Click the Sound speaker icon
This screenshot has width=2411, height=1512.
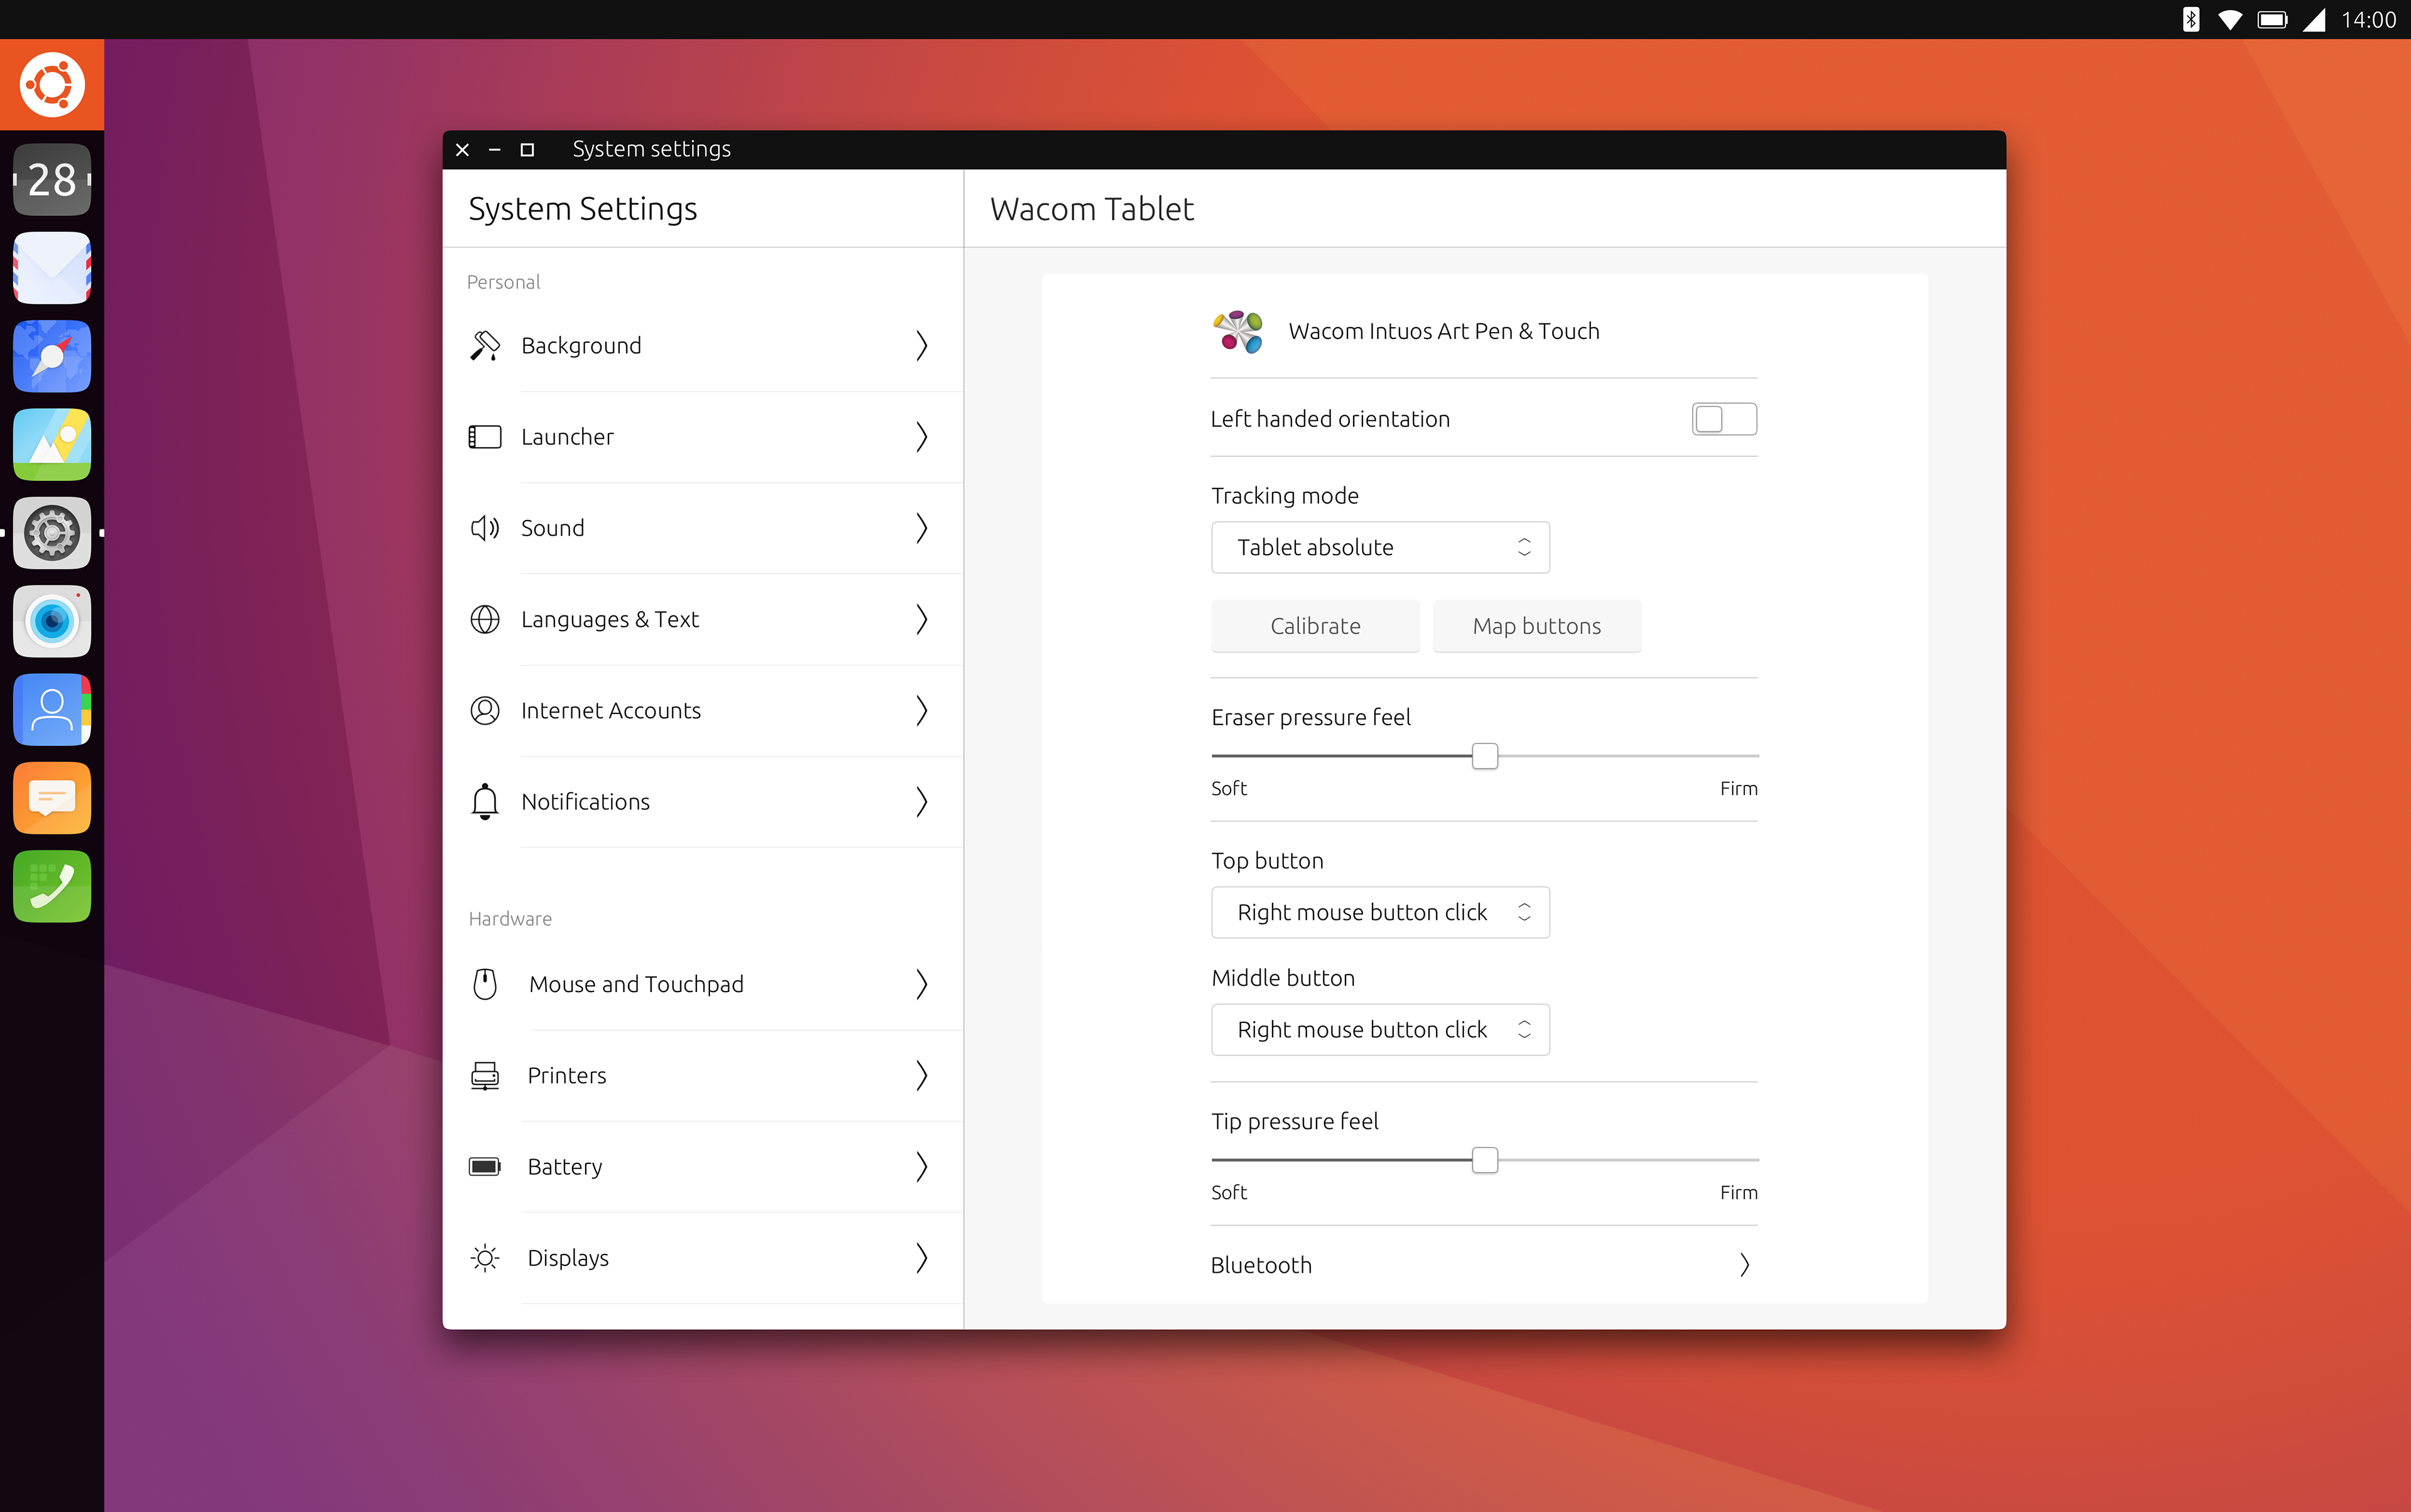point(485,528)
